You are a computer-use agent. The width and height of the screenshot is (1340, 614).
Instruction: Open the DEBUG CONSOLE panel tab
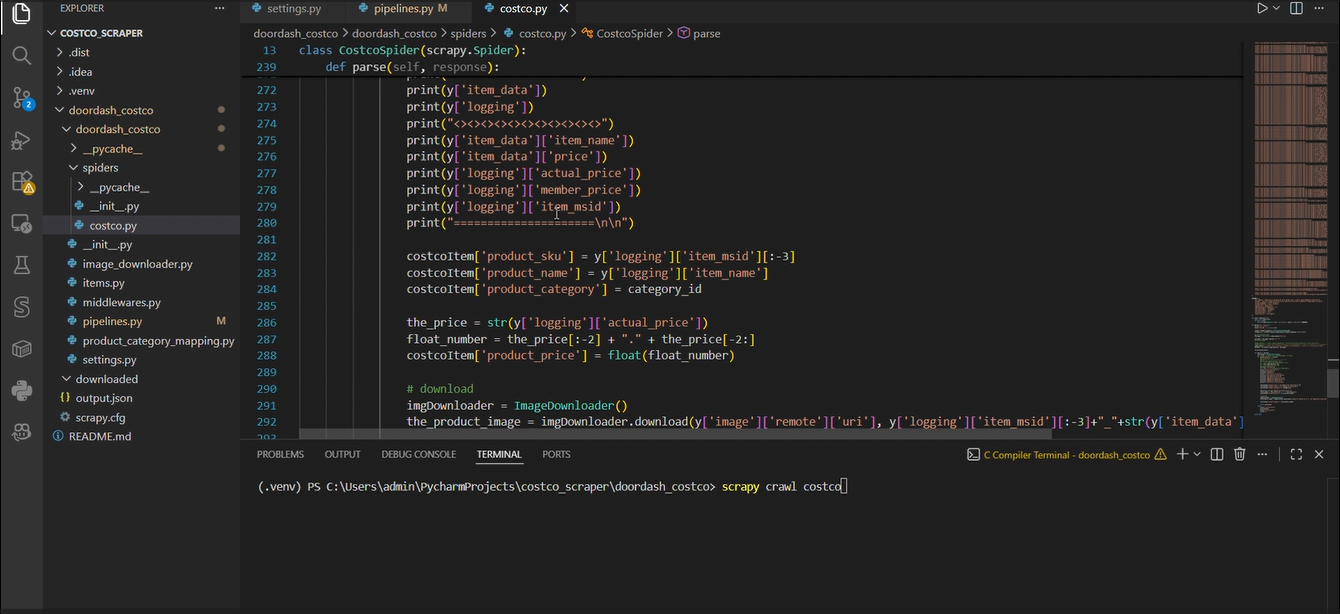click(x=418, y=454)
